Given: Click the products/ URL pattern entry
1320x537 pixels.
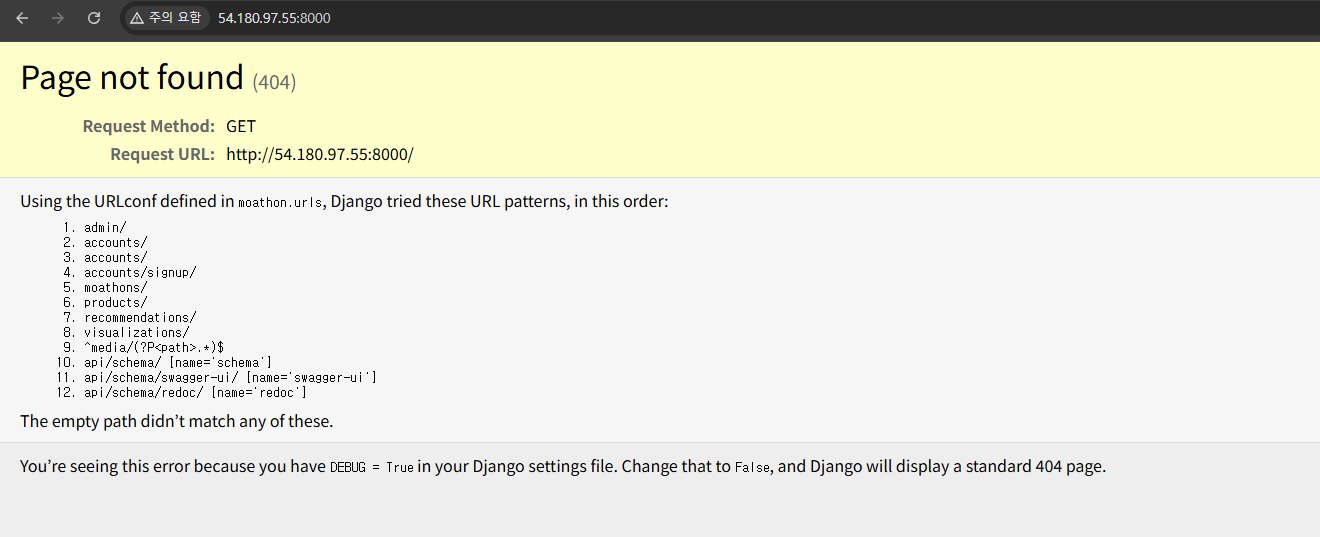Looking at the screenshot, I should [115, 302].
